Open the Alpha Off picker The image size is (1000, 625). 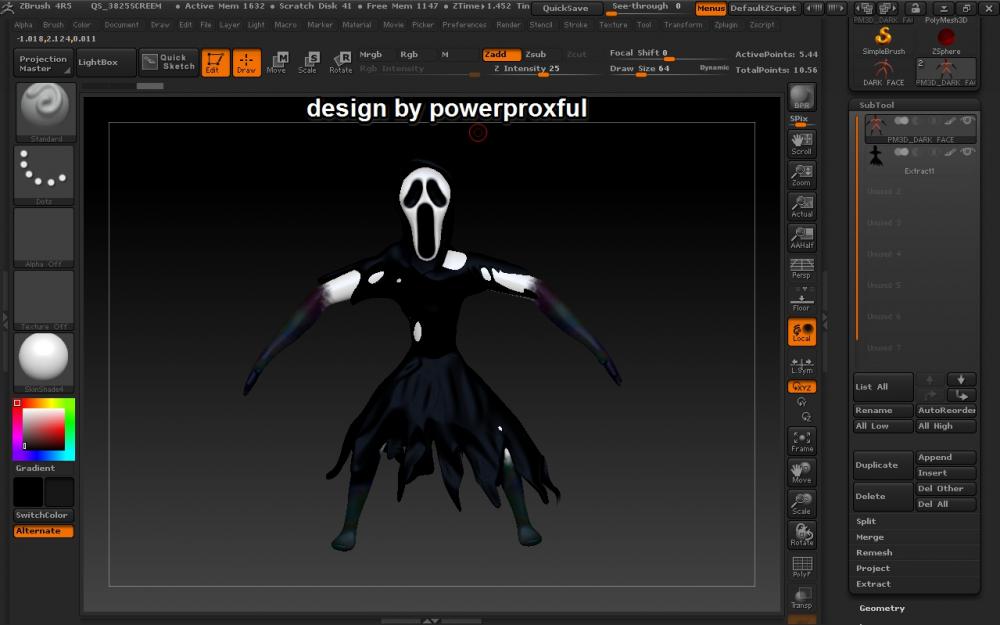coord(45,237)
